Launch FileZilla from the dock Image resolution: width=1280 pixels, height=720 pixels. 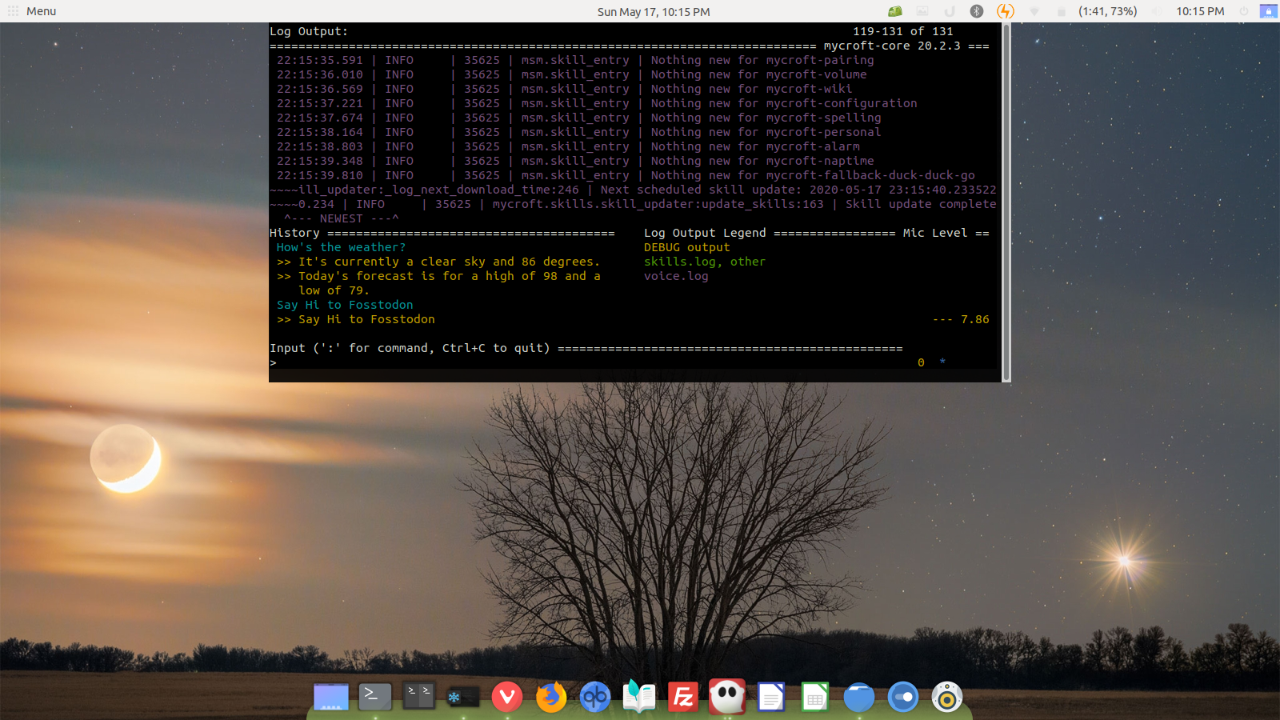[683, 696]
